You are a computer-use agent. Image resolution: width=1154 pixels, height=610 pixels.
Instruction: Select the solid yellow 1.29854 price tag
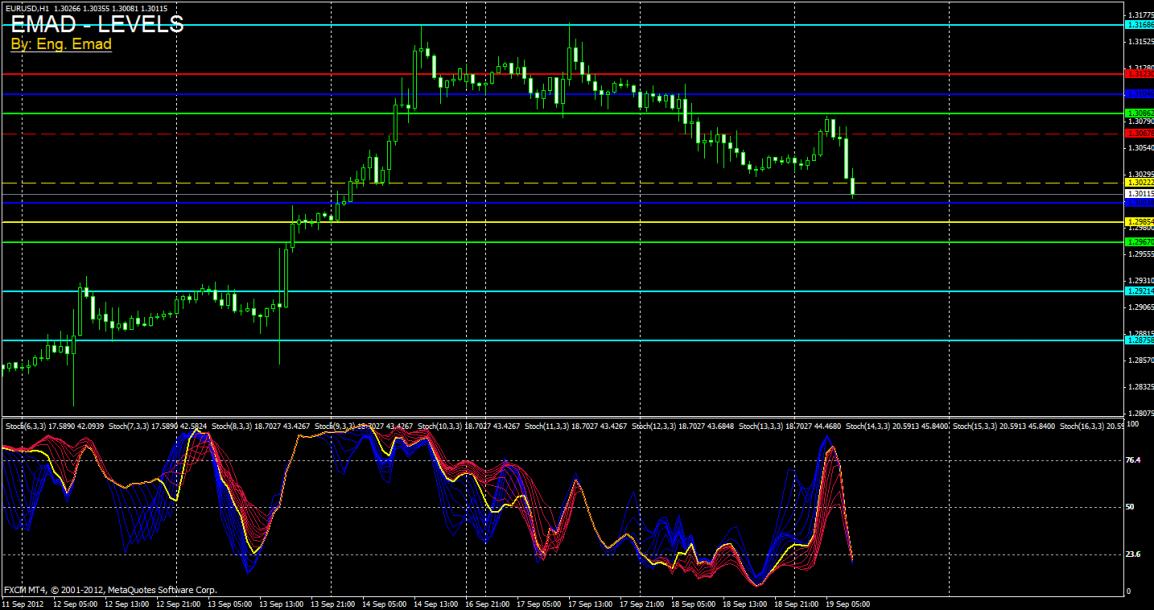(1139, 222)
